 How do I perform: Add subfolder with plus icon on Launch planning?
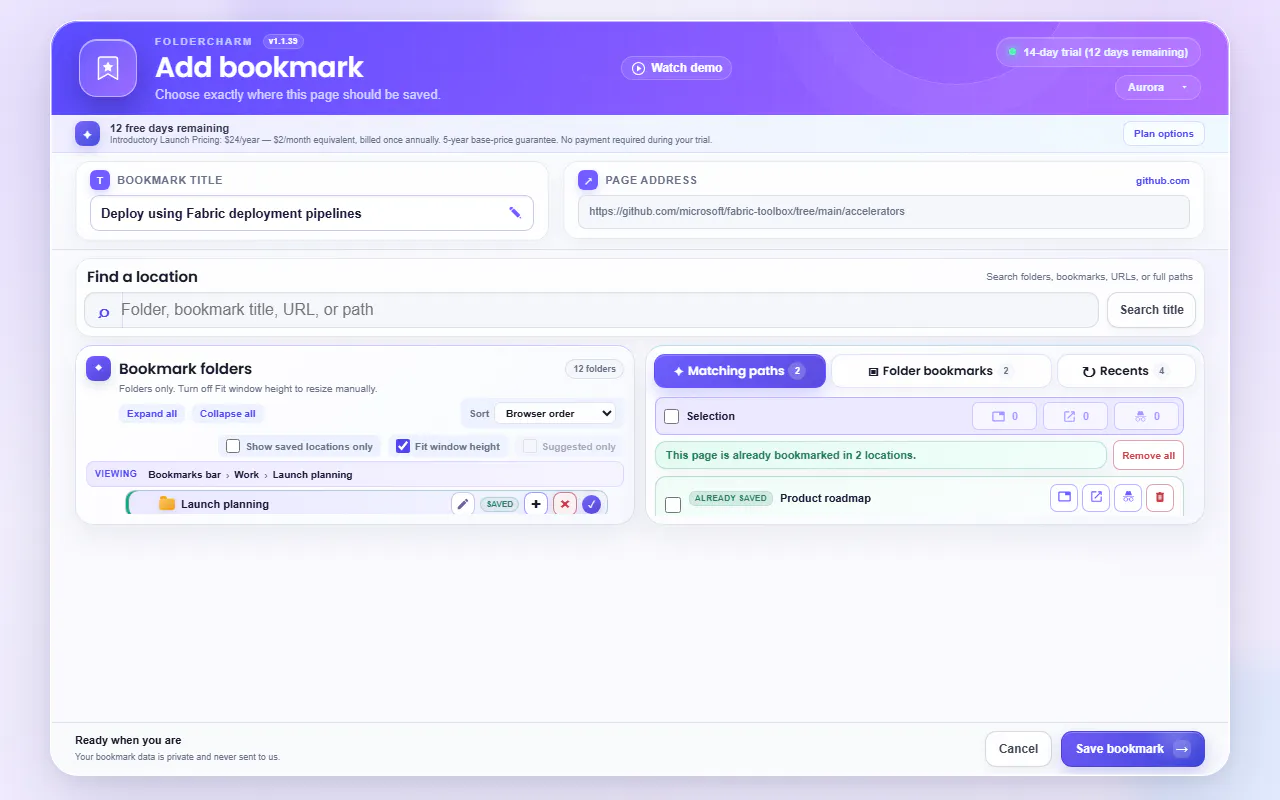coord(536,504)
